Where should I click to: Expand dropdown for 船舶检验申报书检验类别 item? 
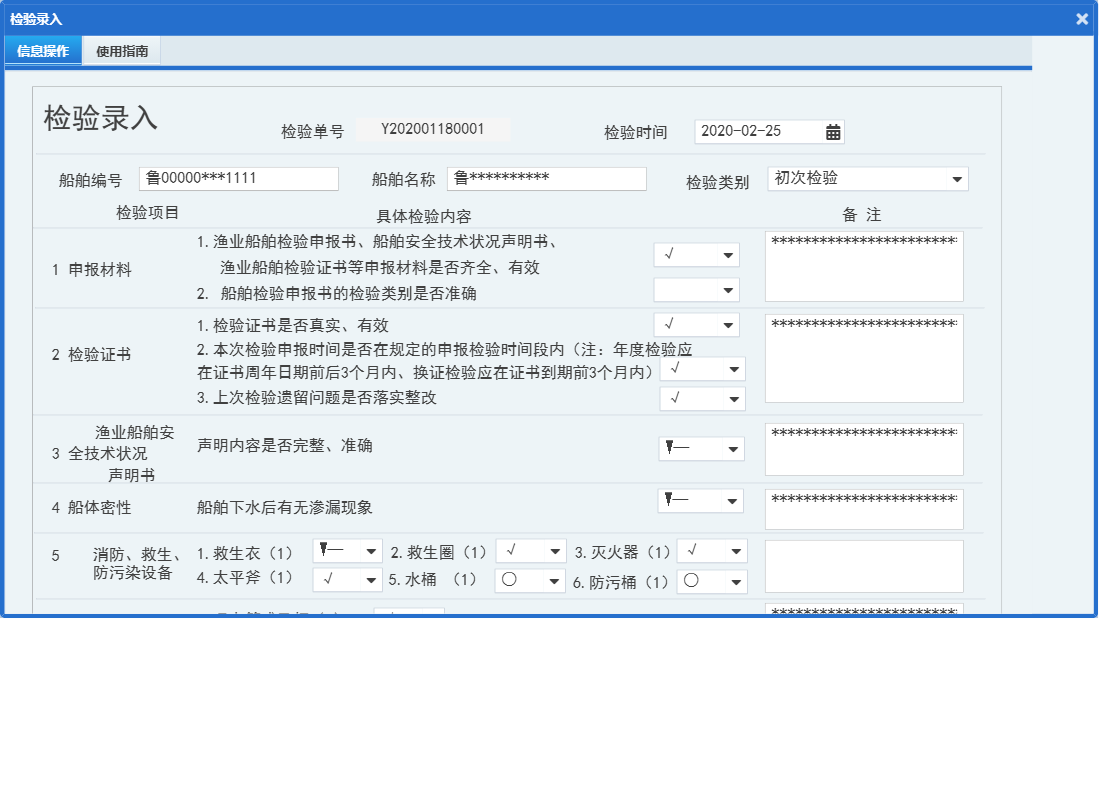[x=727, y=289]
